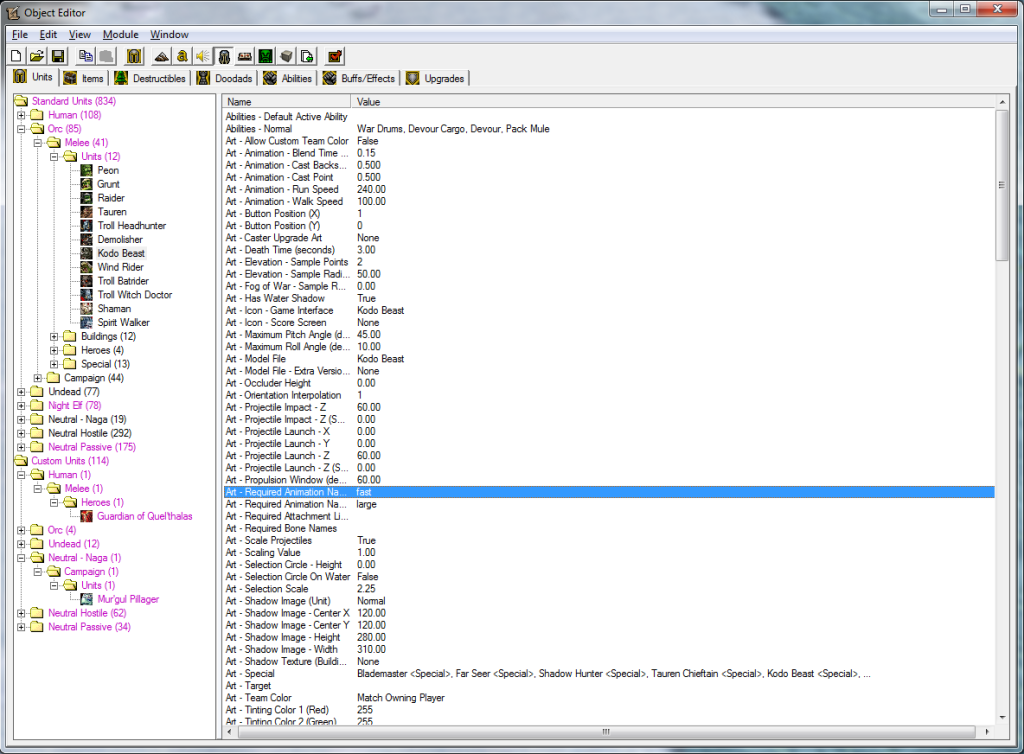Viewport: 1024px width, 754px height.
Task: Switch to the Doodads tab
Action: point(225,78)
